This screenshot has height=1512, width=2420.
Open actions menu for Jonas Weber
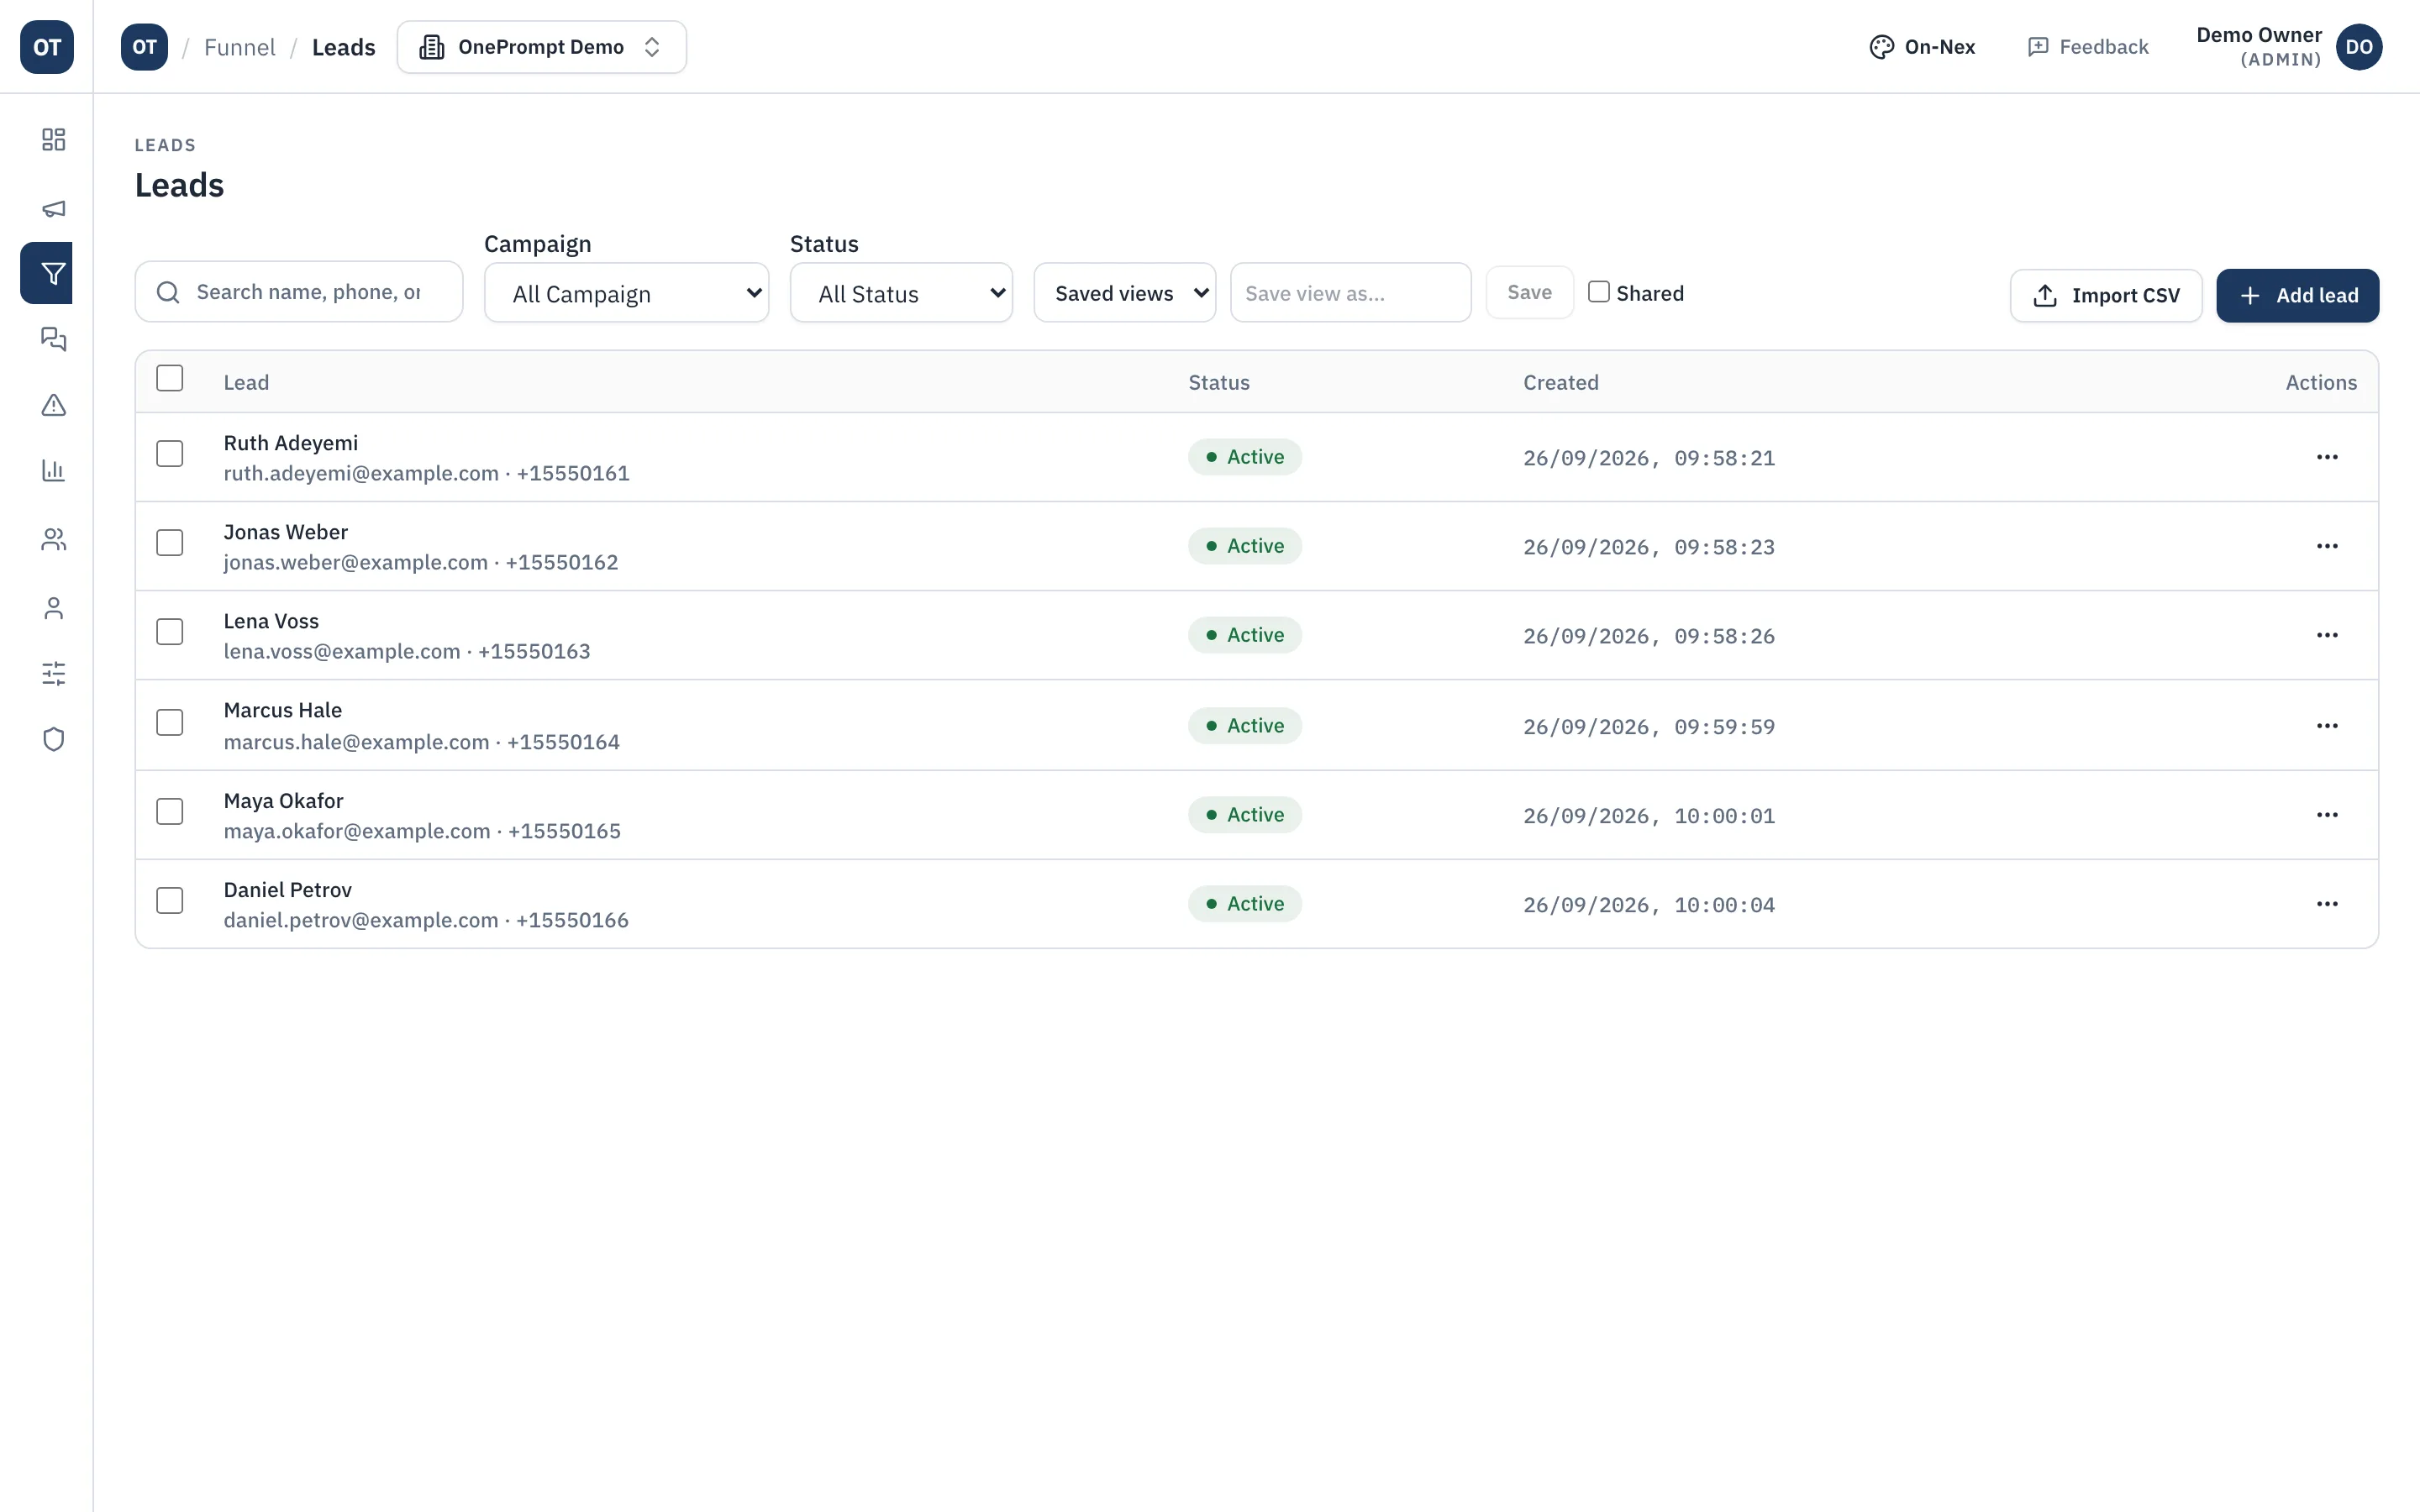pos(2327,546)
